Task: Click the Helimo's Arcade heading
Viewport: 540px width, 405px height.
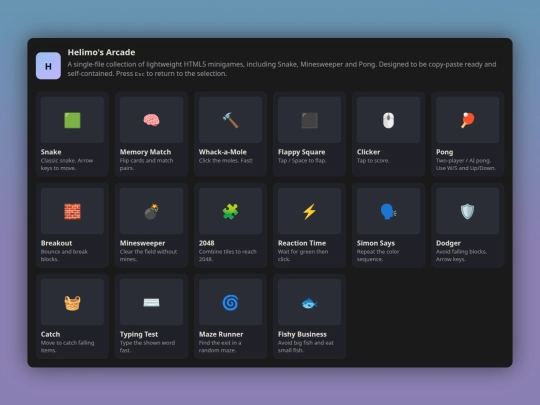Action: [101, 52]
